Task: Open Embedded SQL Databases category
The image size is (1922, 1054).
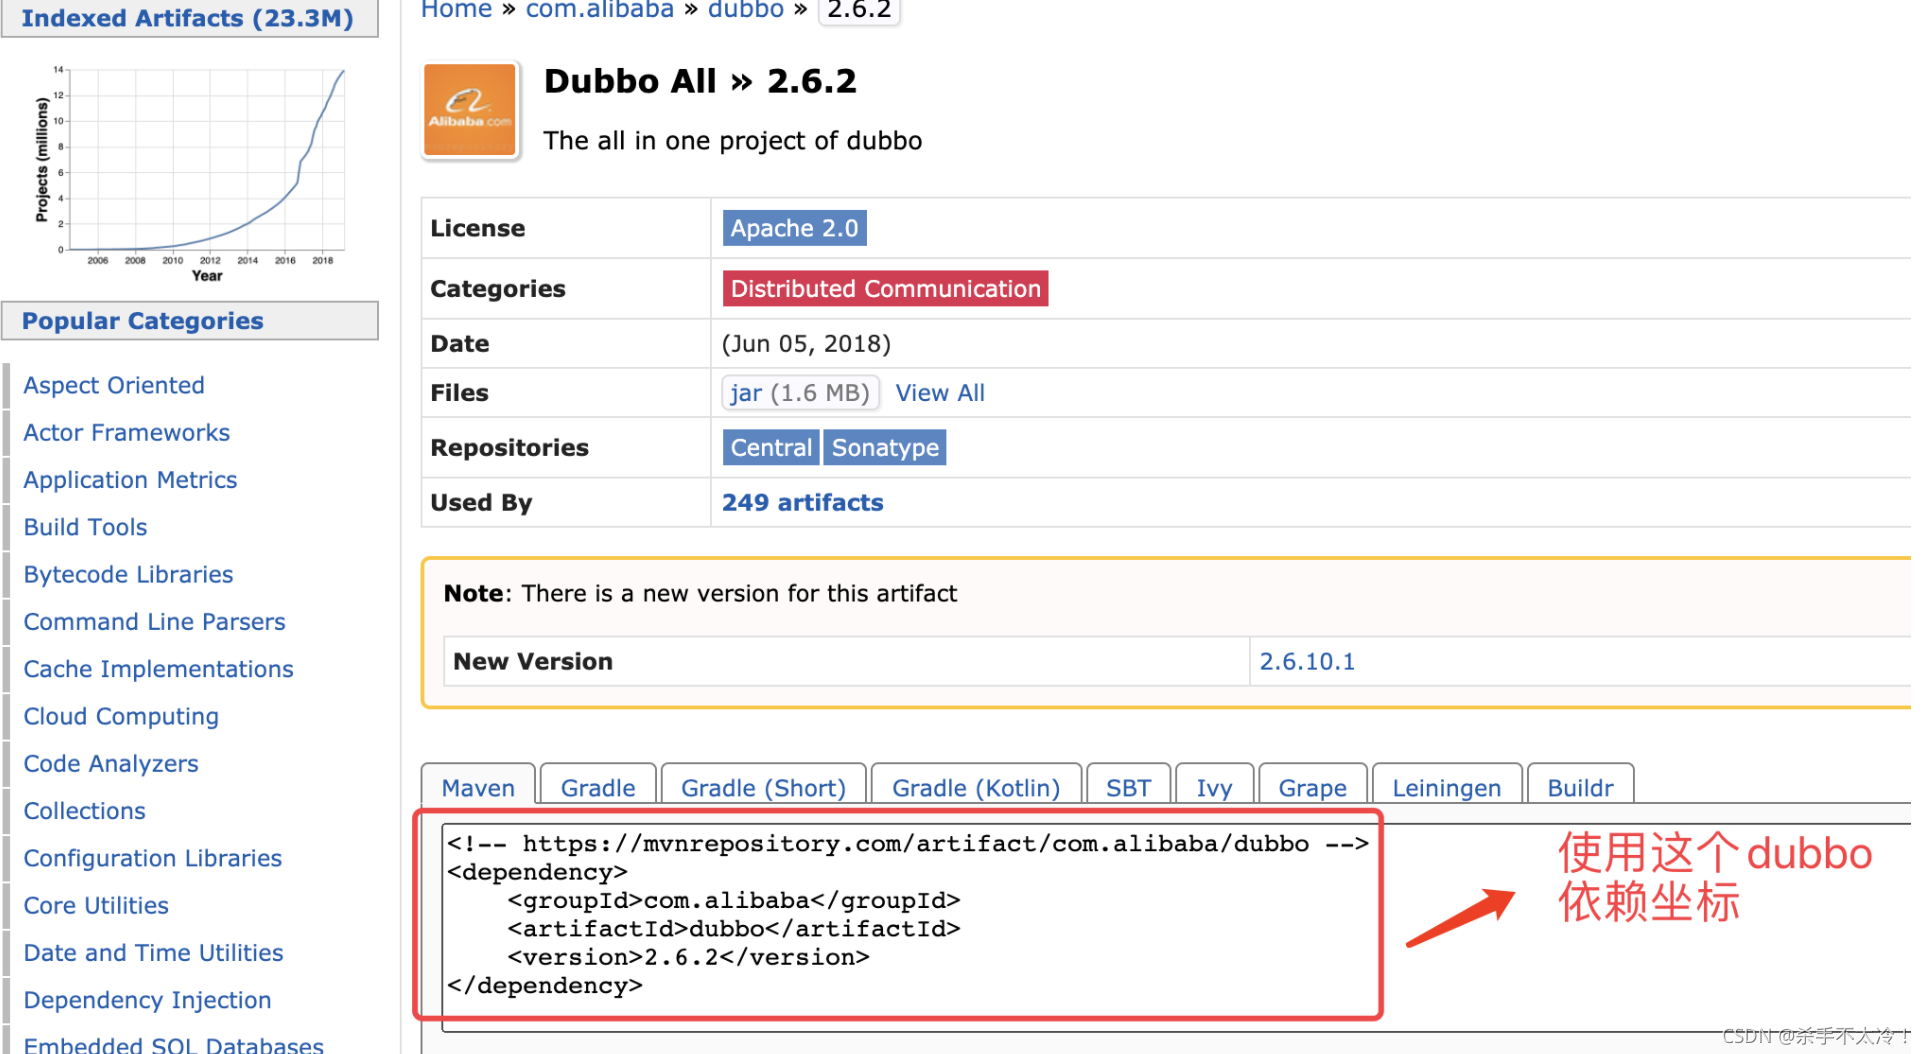Action: pyautogui.click(x=173, y=1045)
